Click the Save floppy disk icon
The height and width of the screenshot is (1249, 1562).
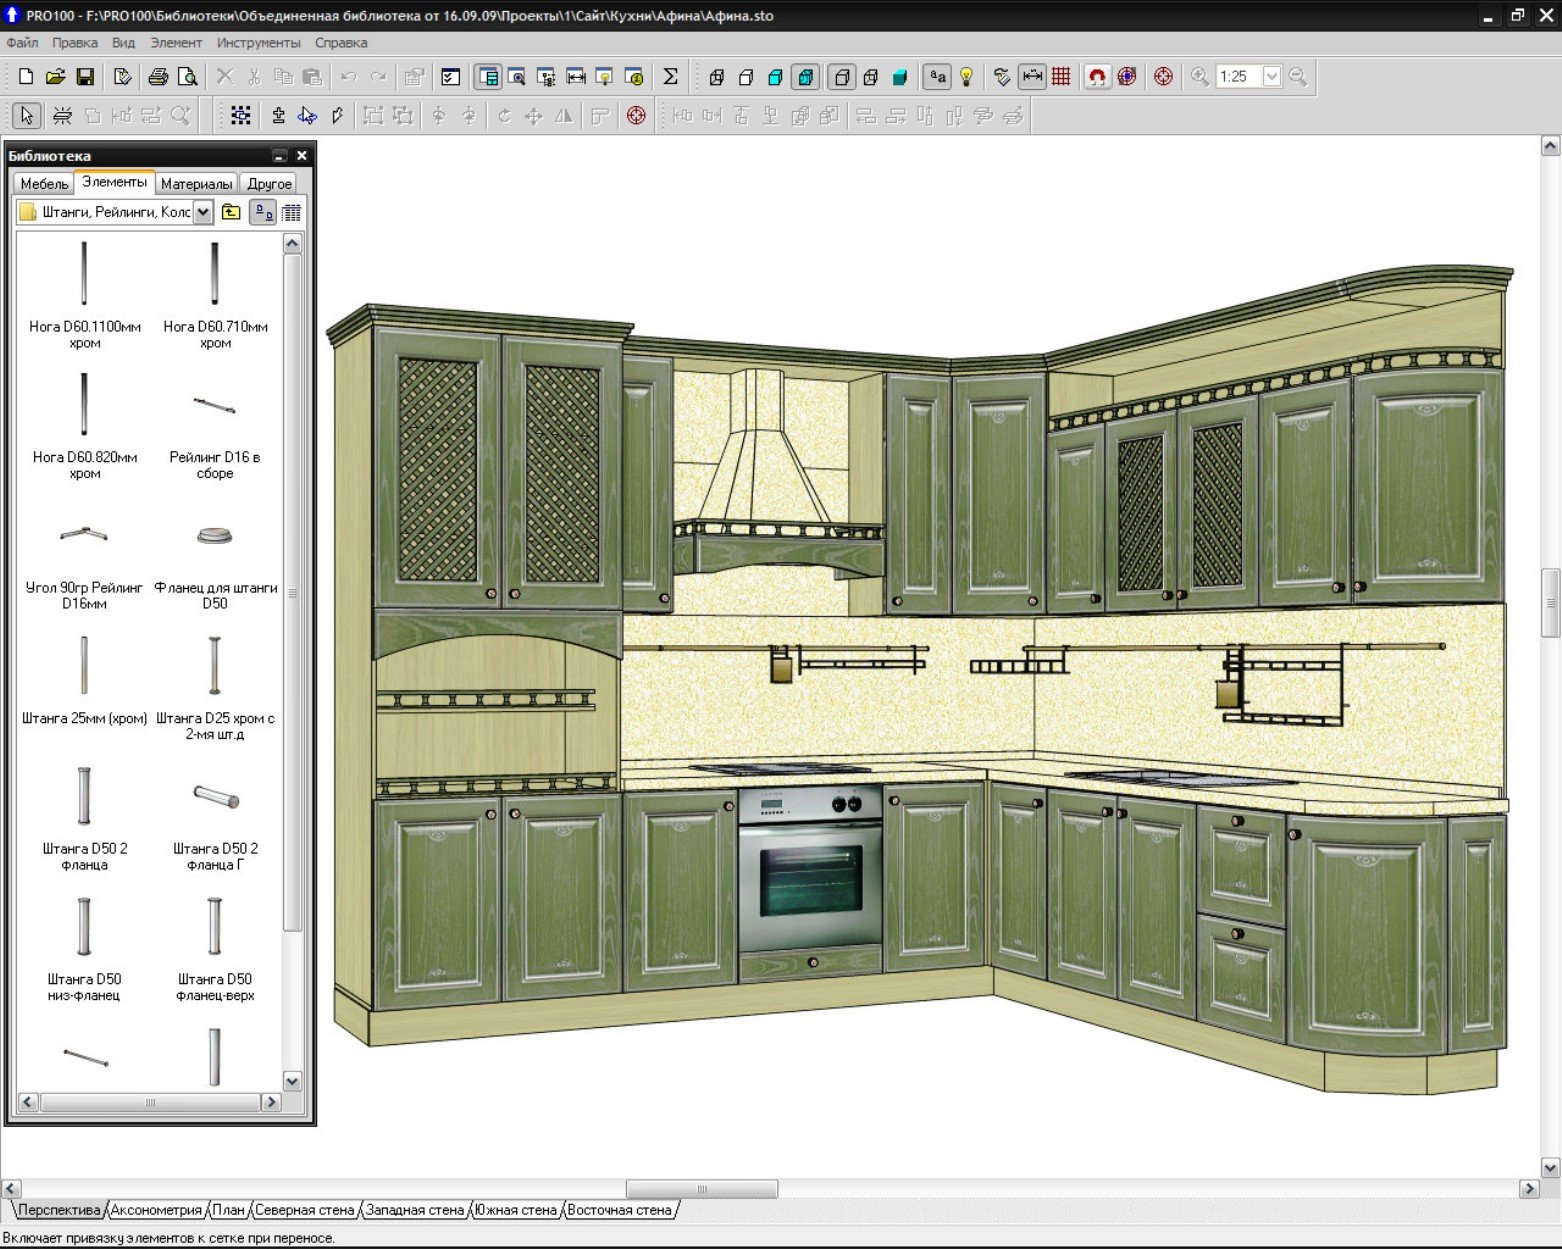(x=85, y=77)
